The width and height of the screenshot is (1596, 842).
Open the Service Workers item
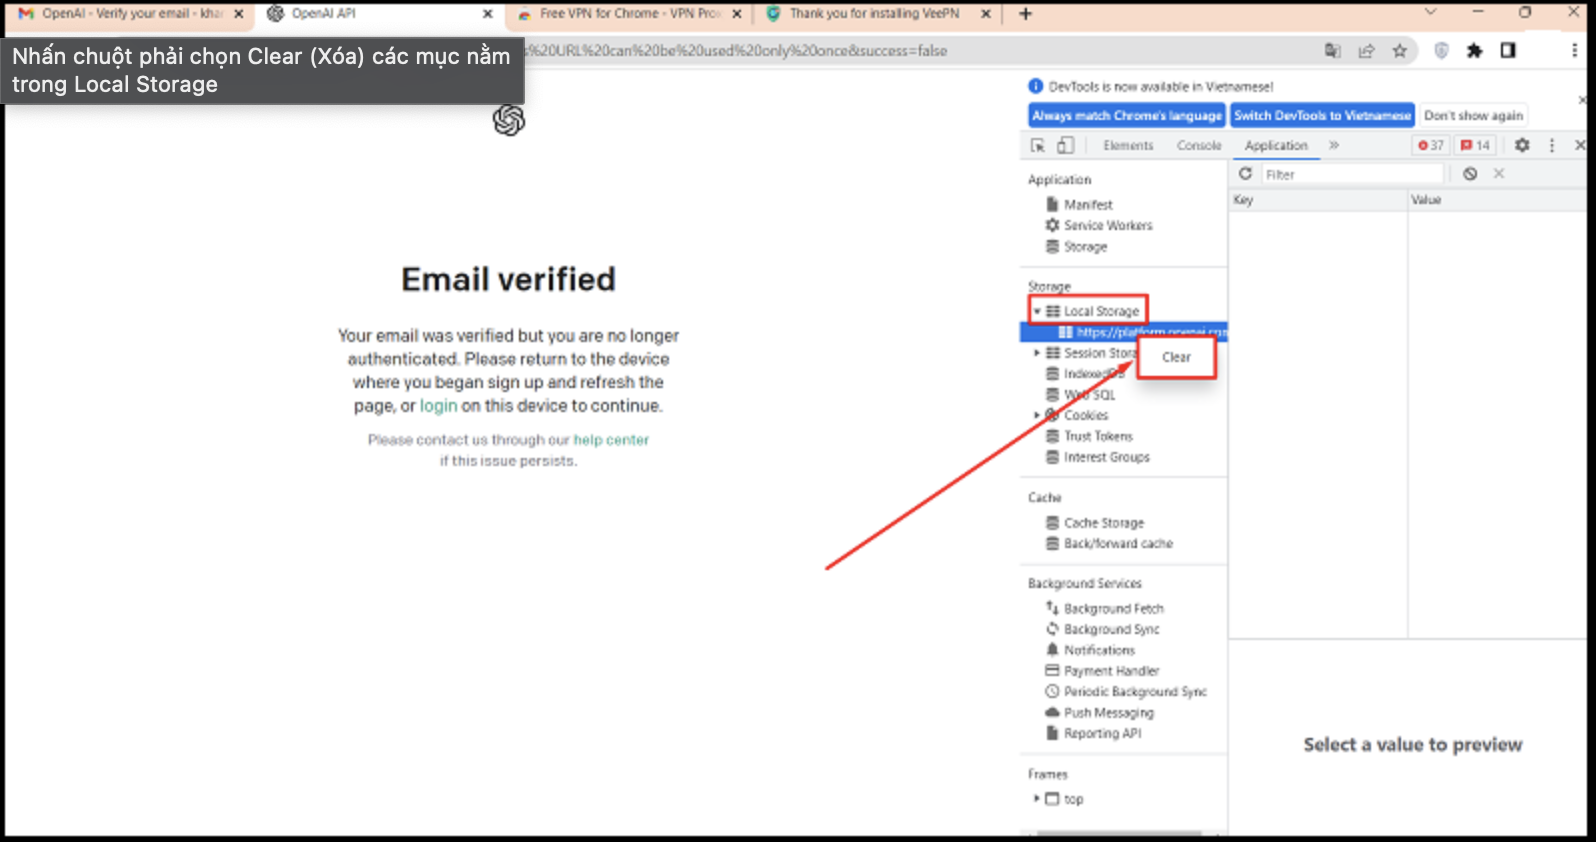pos(1107,226)
